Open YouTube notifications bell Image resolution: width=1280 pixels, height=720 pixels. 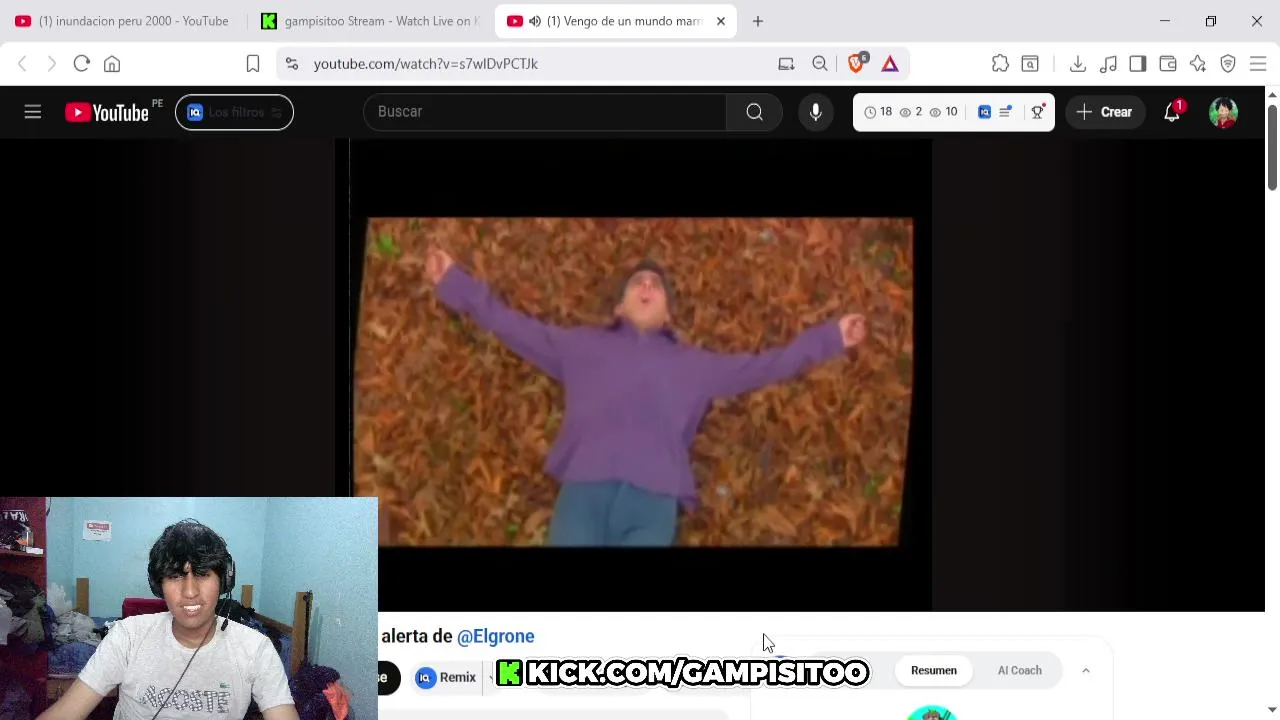[1172, 112]
